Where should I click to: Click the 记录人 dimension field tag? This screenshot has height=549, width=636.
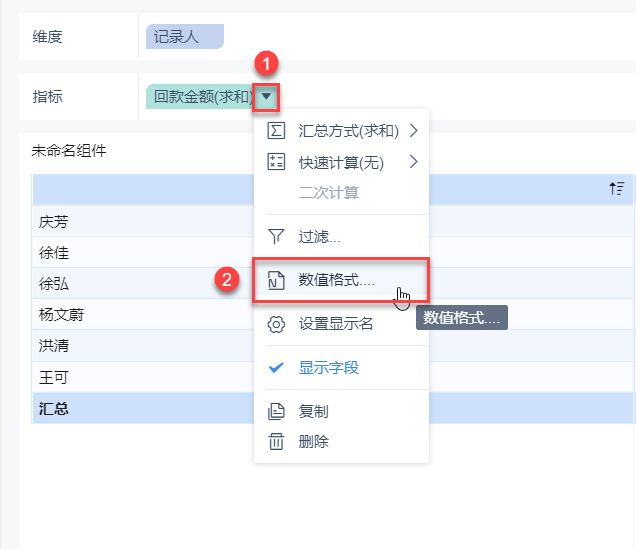[185, 37]
